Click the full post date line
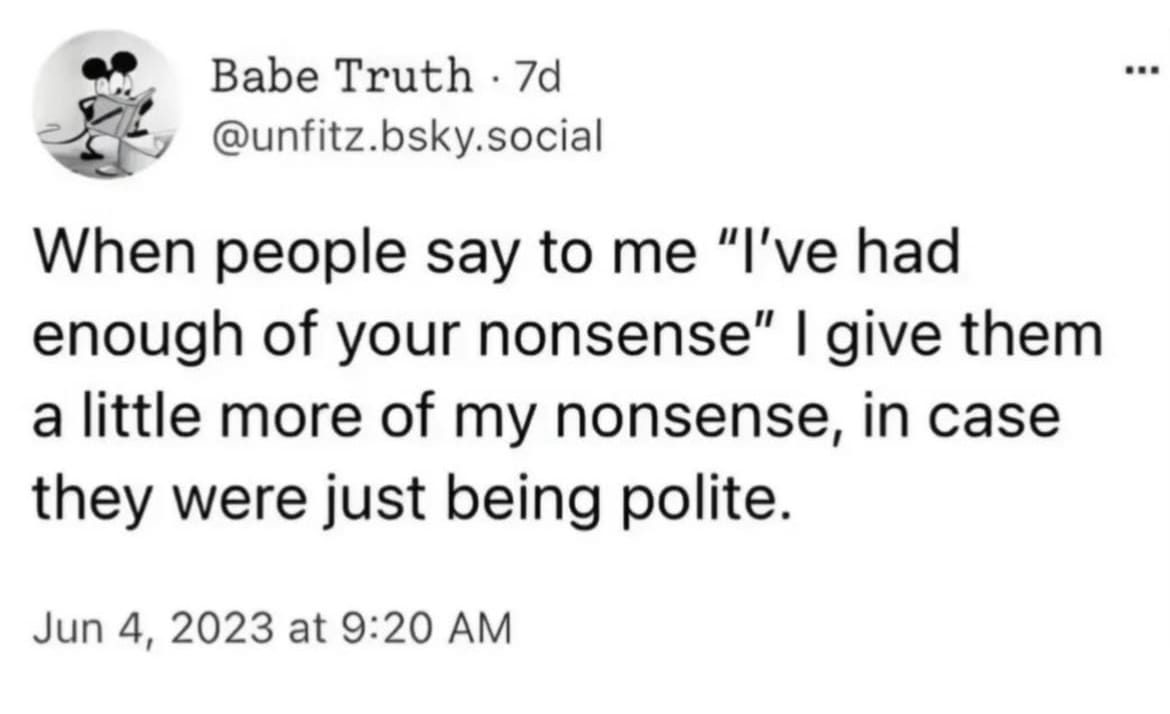The image size is (1170, 714). [272, 629]
